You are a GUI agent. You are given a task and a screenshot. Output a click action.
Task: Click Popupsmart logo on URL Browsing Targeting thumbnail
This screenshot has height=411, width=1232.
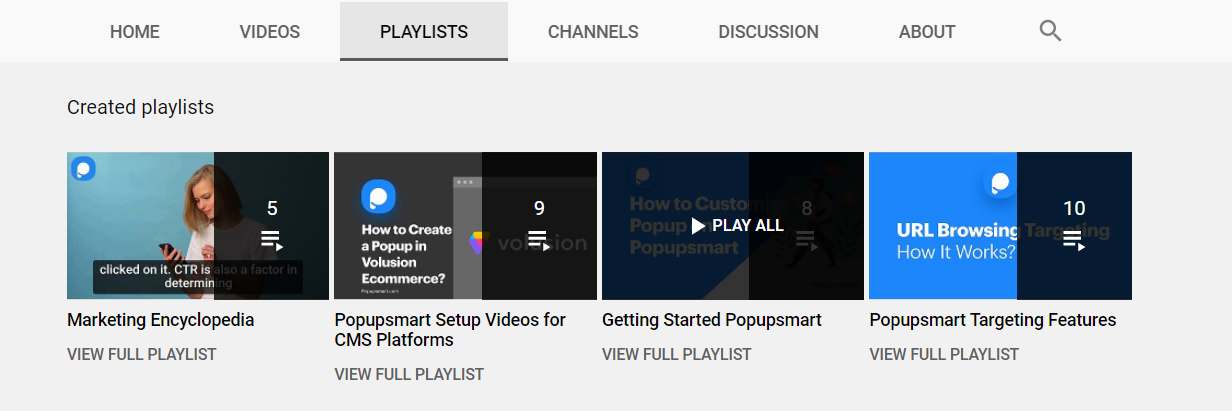point(1000,184)
